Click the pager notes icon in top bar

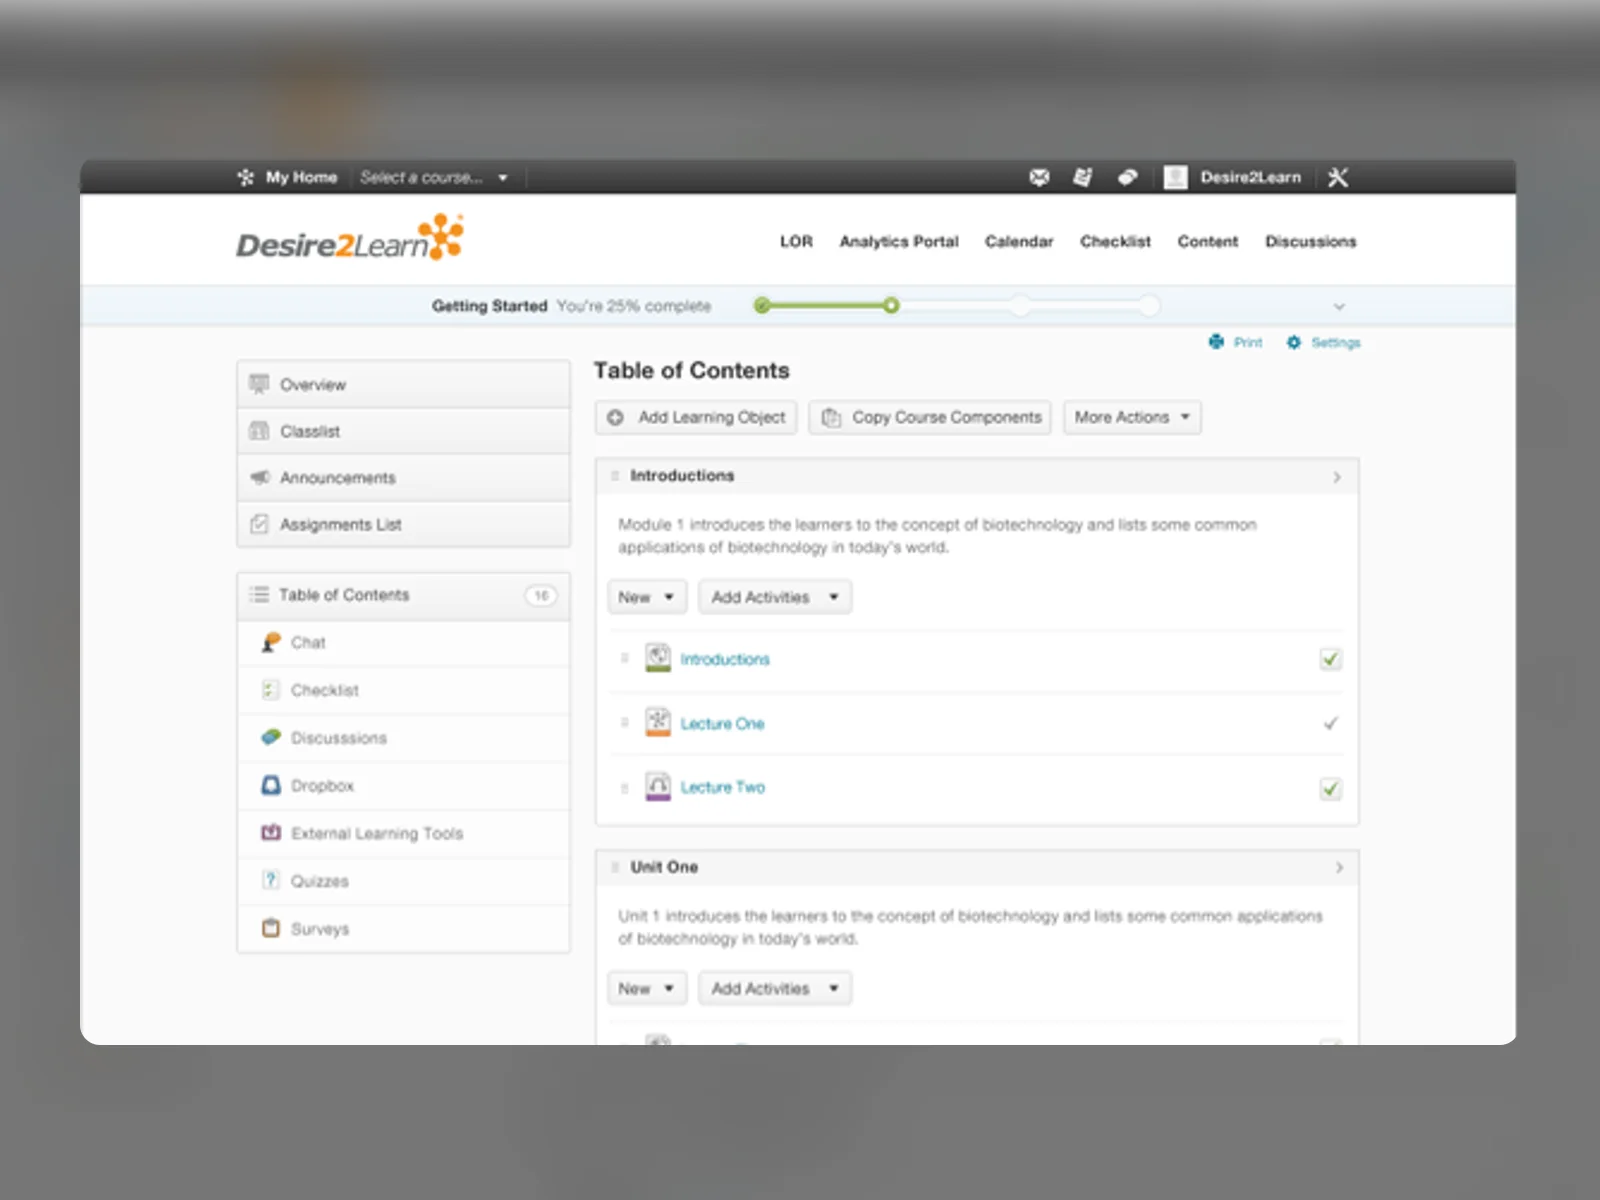(1082, 177)
